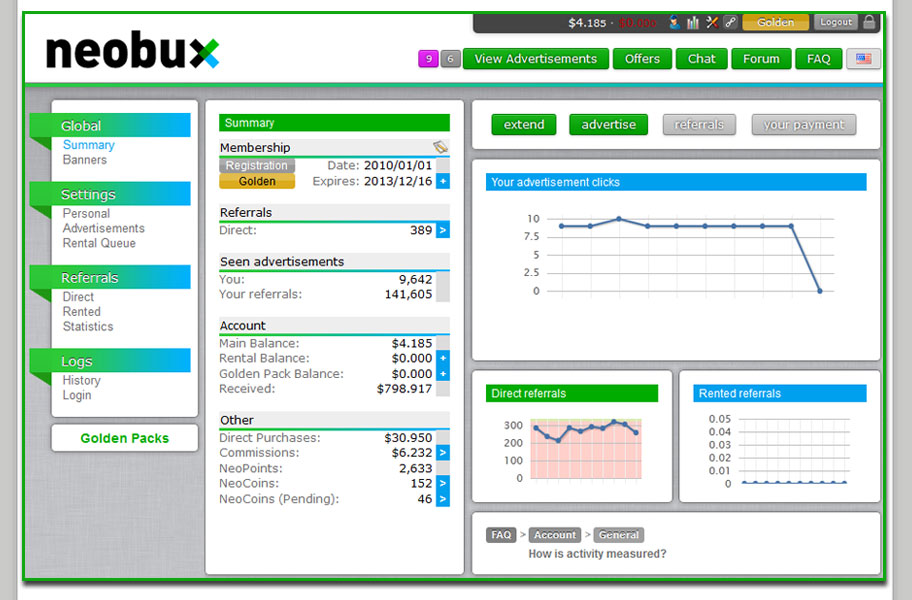Open Rental Queue settings

coord(99,243)
